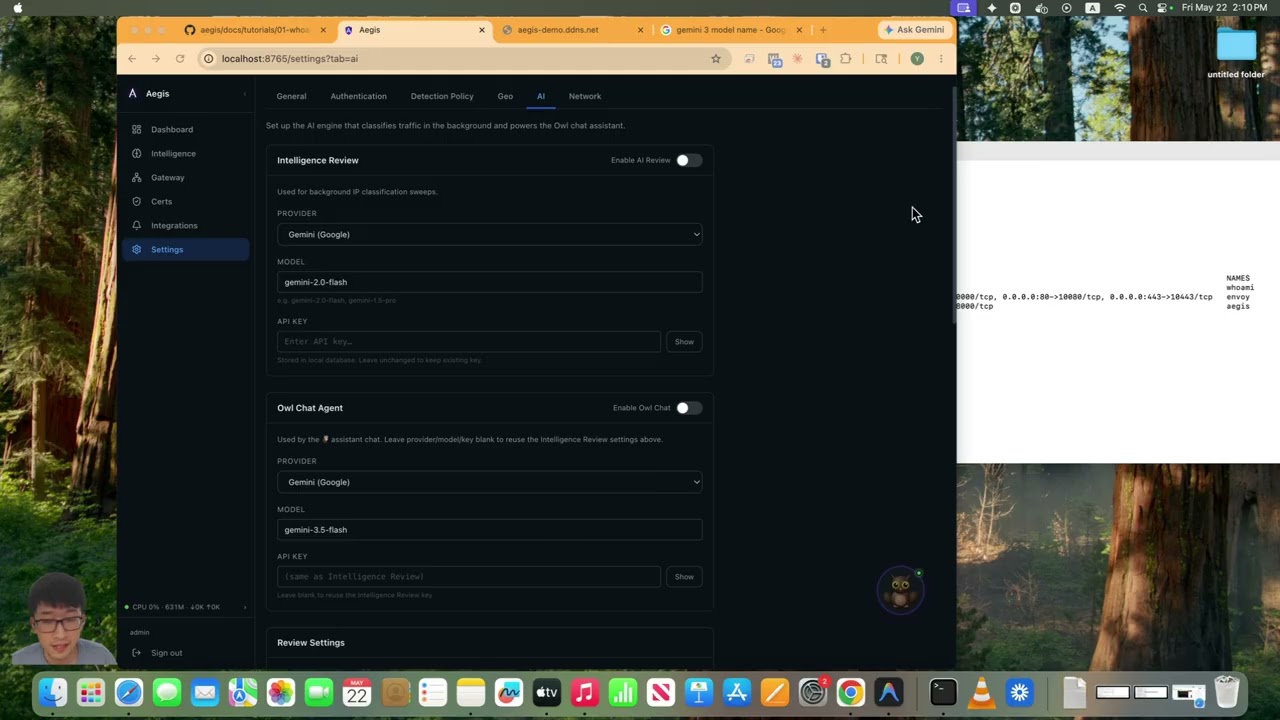The image size is (1280, 720).
Task: Click the Ask Gemini button
Action: (x=914, y=30)
